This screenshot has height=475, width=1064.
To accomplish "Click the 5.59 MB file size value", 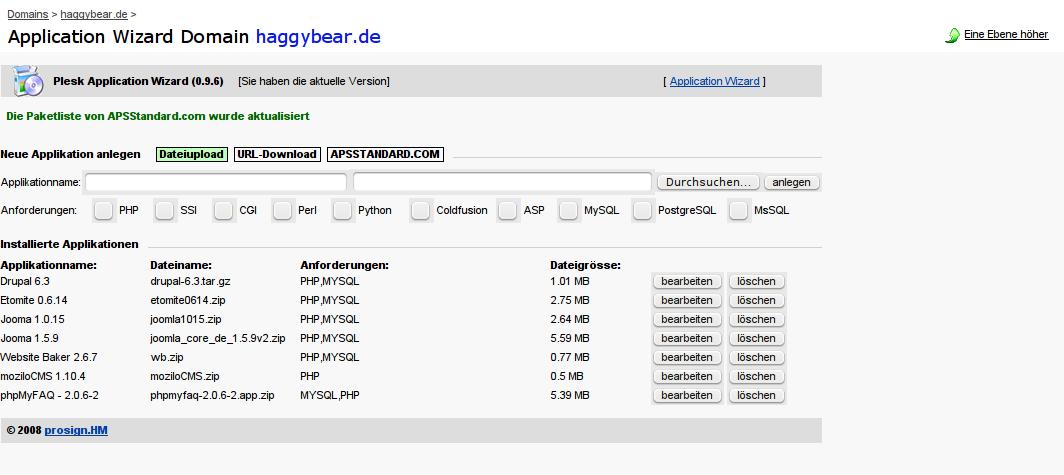I will pos(570,338).
